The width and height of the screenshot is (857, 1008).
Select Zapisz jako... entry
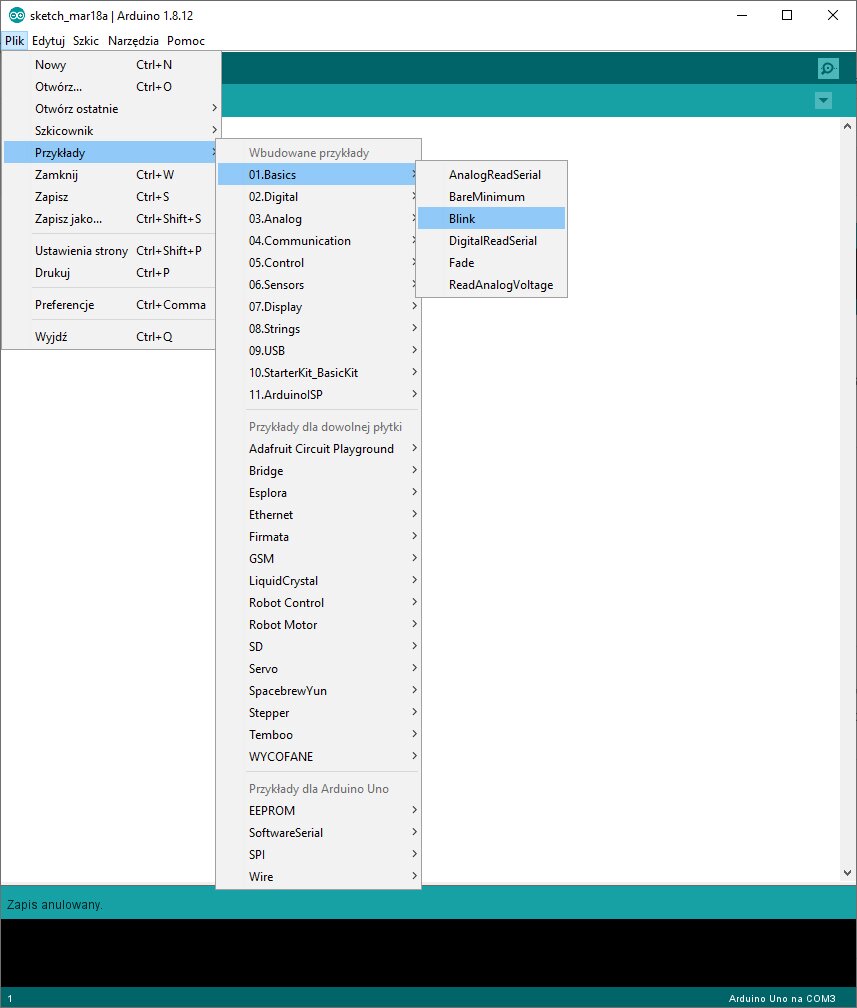109,219
